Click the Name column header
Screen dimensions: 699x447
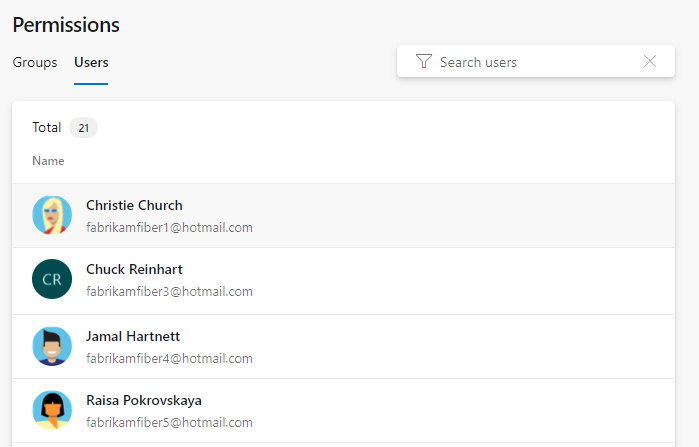[x=48, y=161]
